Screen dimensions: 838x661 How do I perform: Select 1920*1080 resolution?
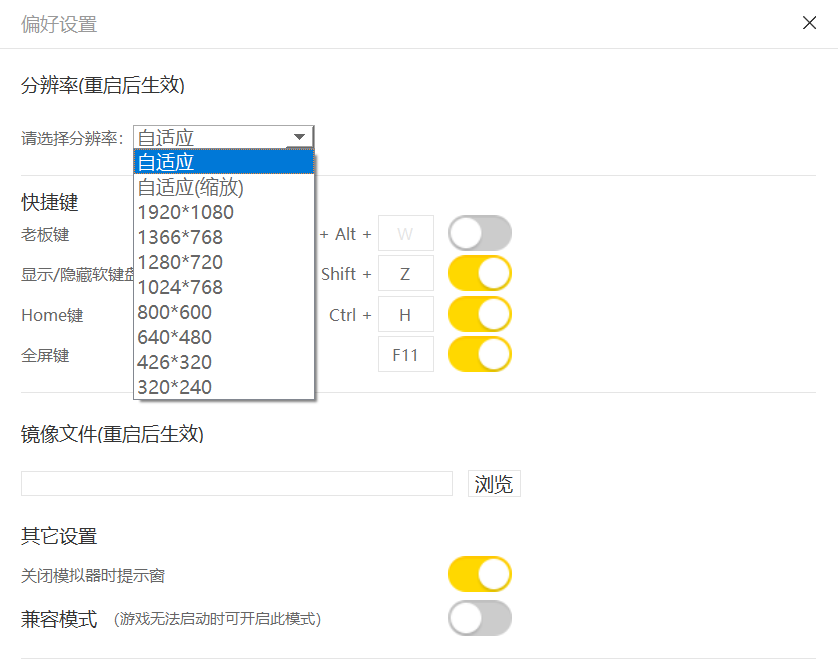[223, 212]
